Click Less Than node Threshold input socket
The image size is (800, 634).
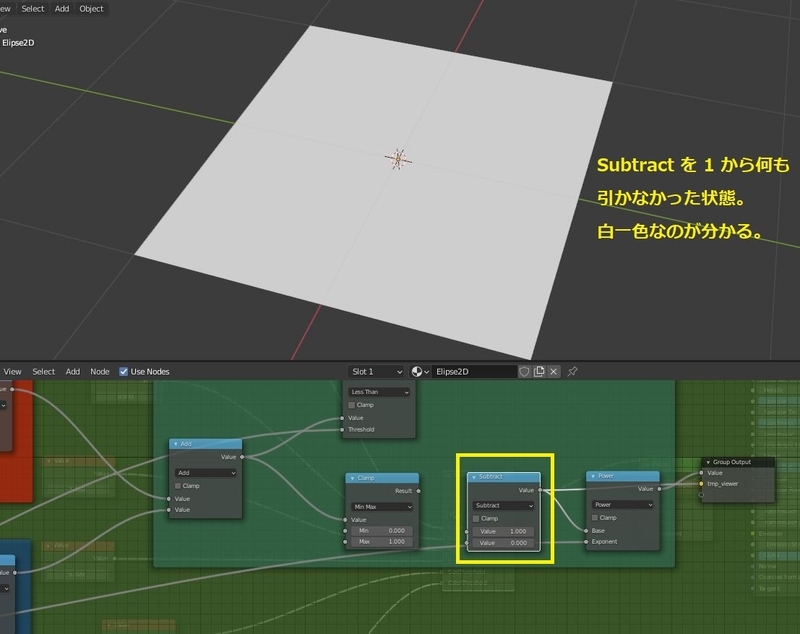(x=342, y=430)
